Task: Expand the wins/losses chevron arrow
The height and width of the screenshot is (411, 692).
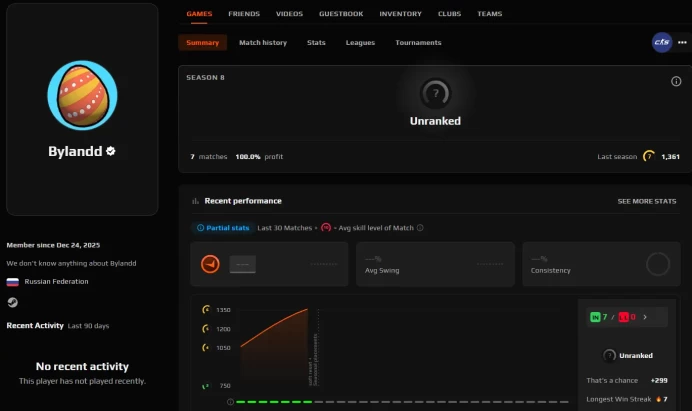Action: click(645, 317)
